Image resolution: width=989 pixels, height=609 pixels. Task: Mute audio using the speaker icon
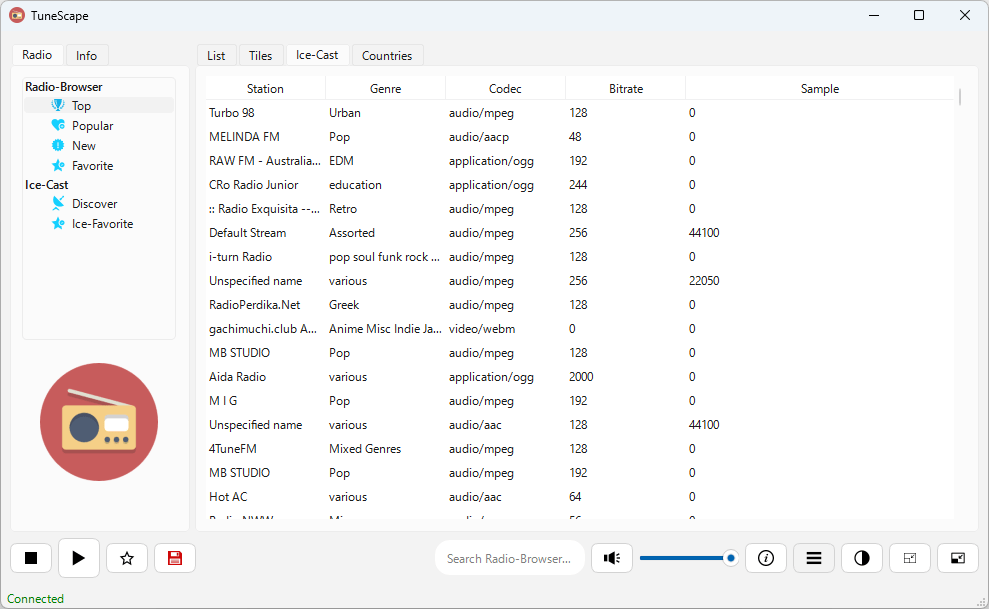(612, 558)
